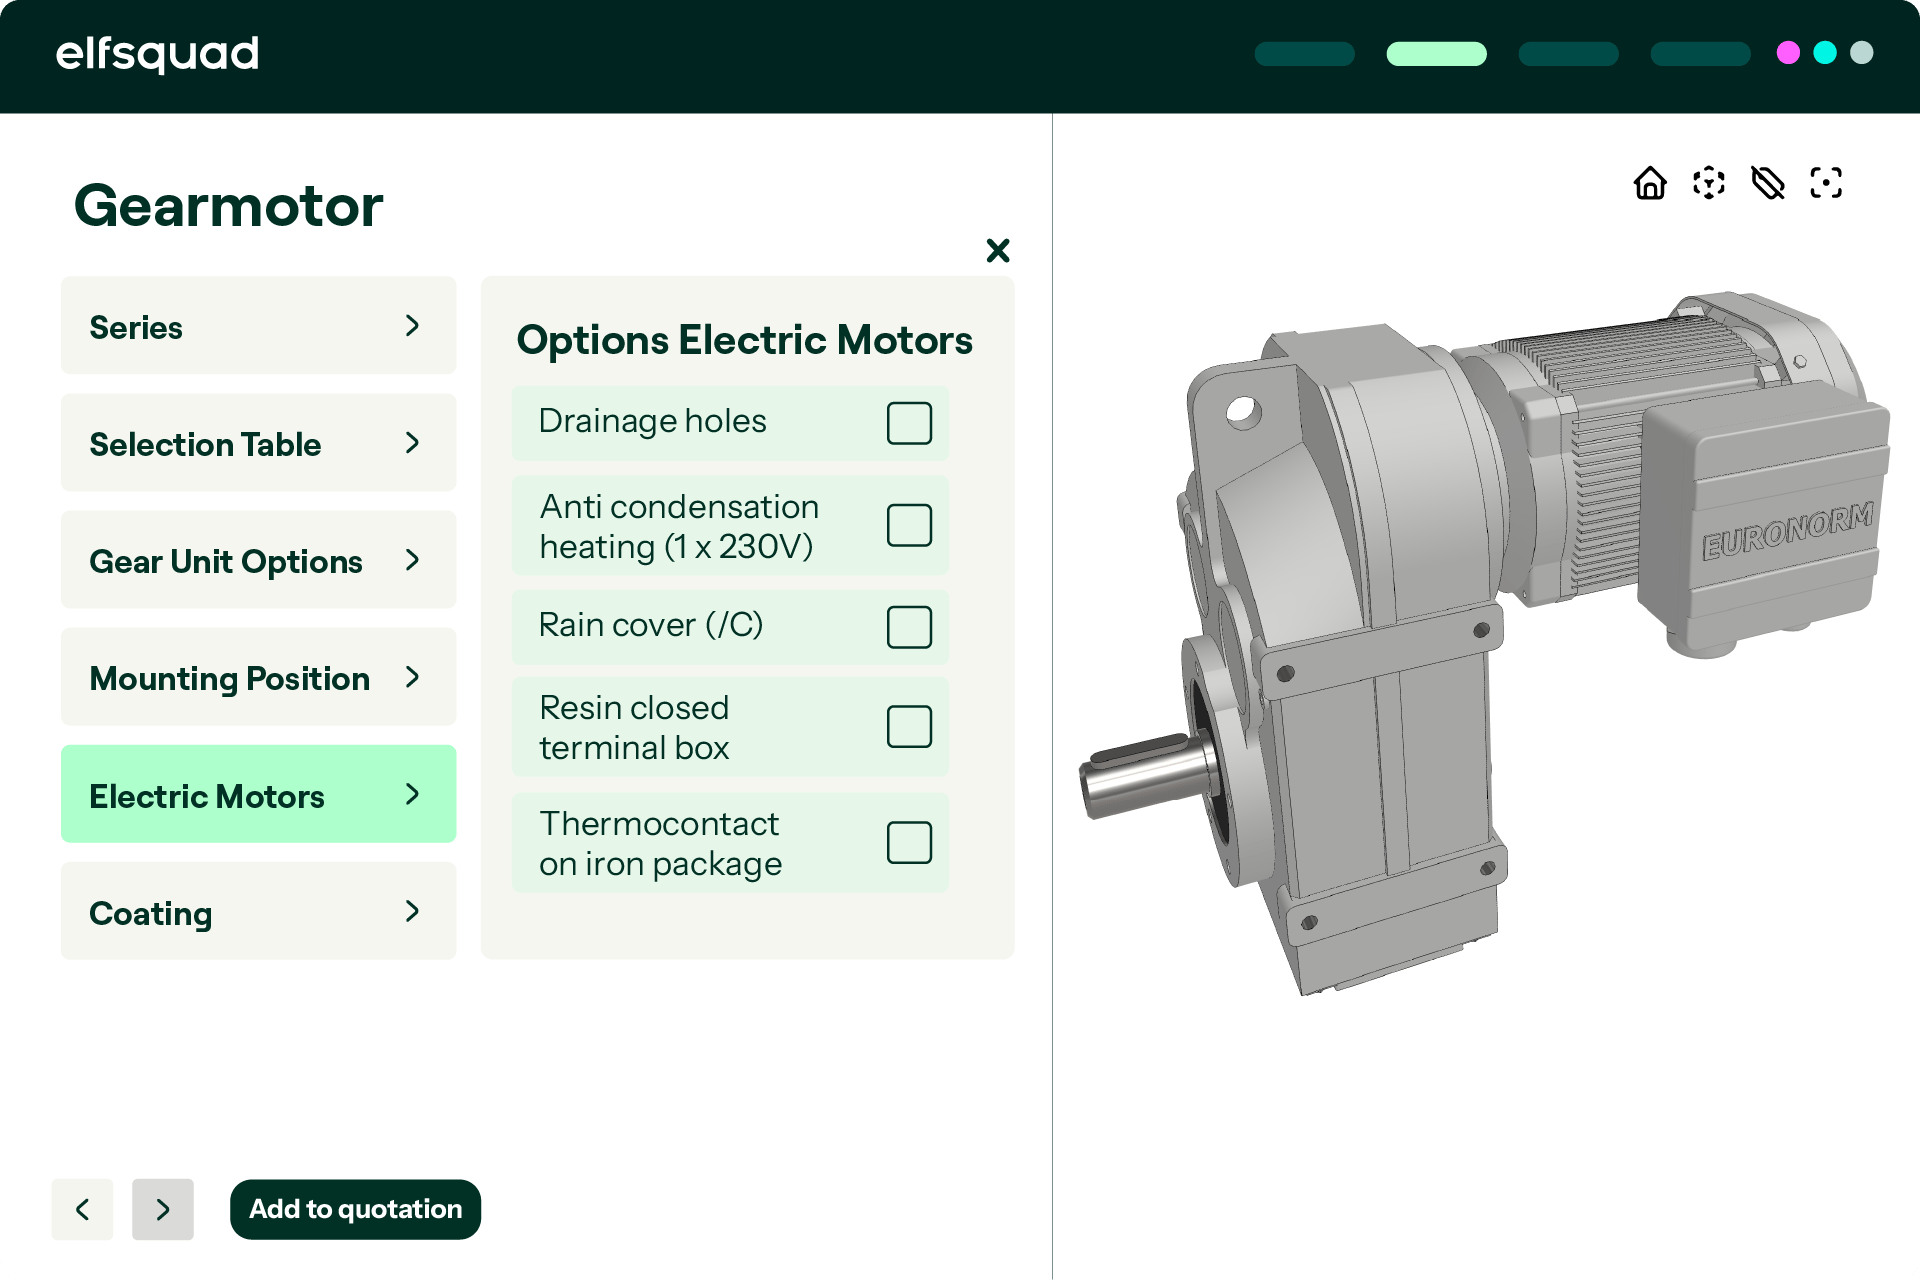The height and width of the screenshot is (1280, 1920).
Task: Go to the previous step with the left arrow
Action: (82, 1209)
